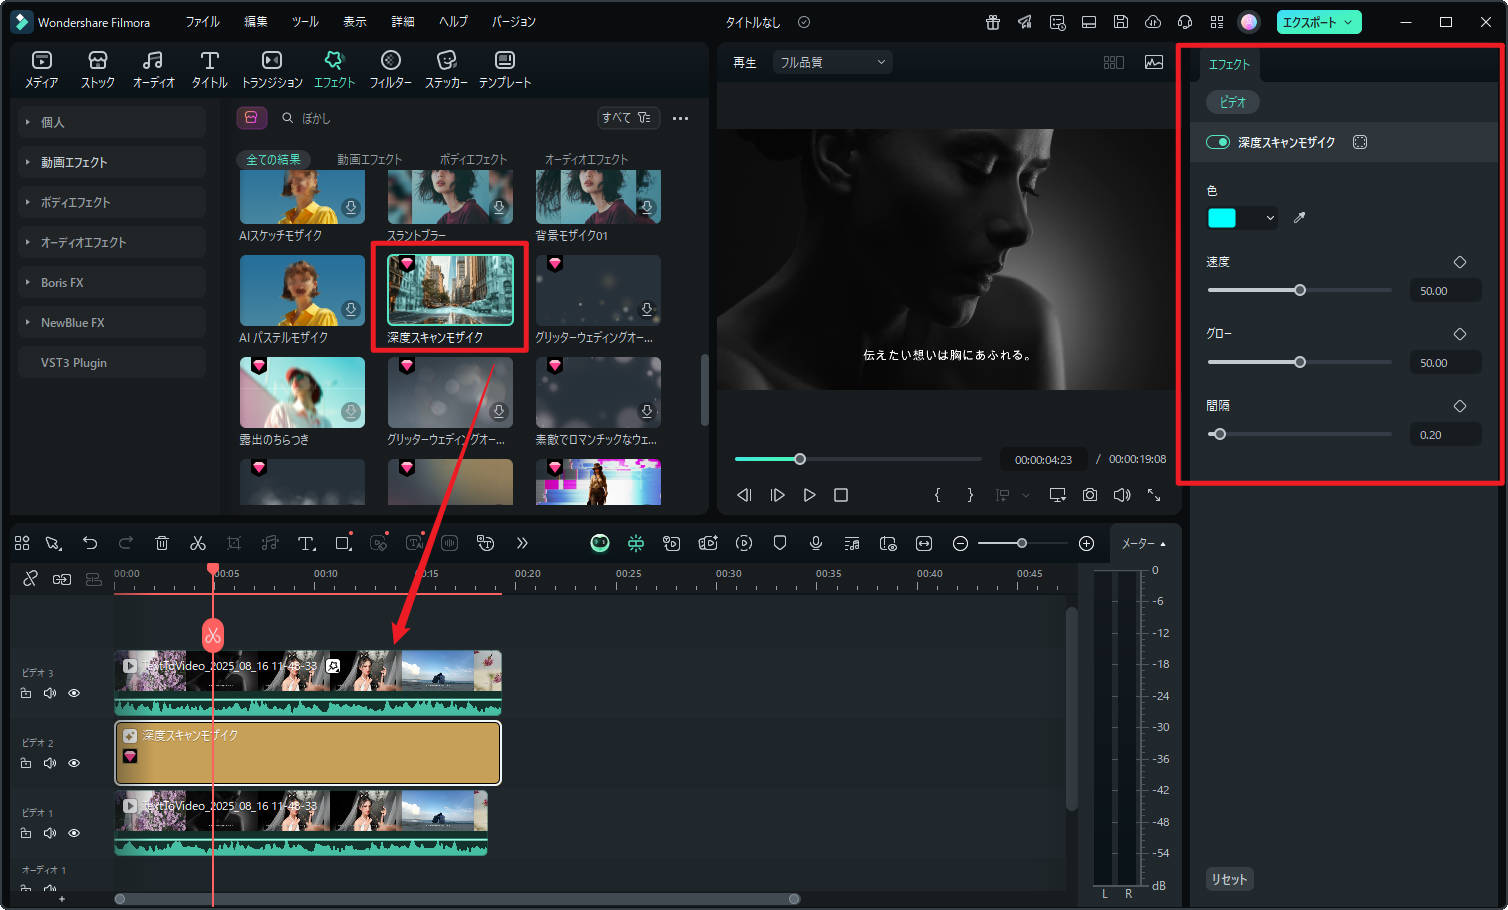1508x910 pixels.
Task: Take a snapshot of the preview
Action: tap(1090, 495)
